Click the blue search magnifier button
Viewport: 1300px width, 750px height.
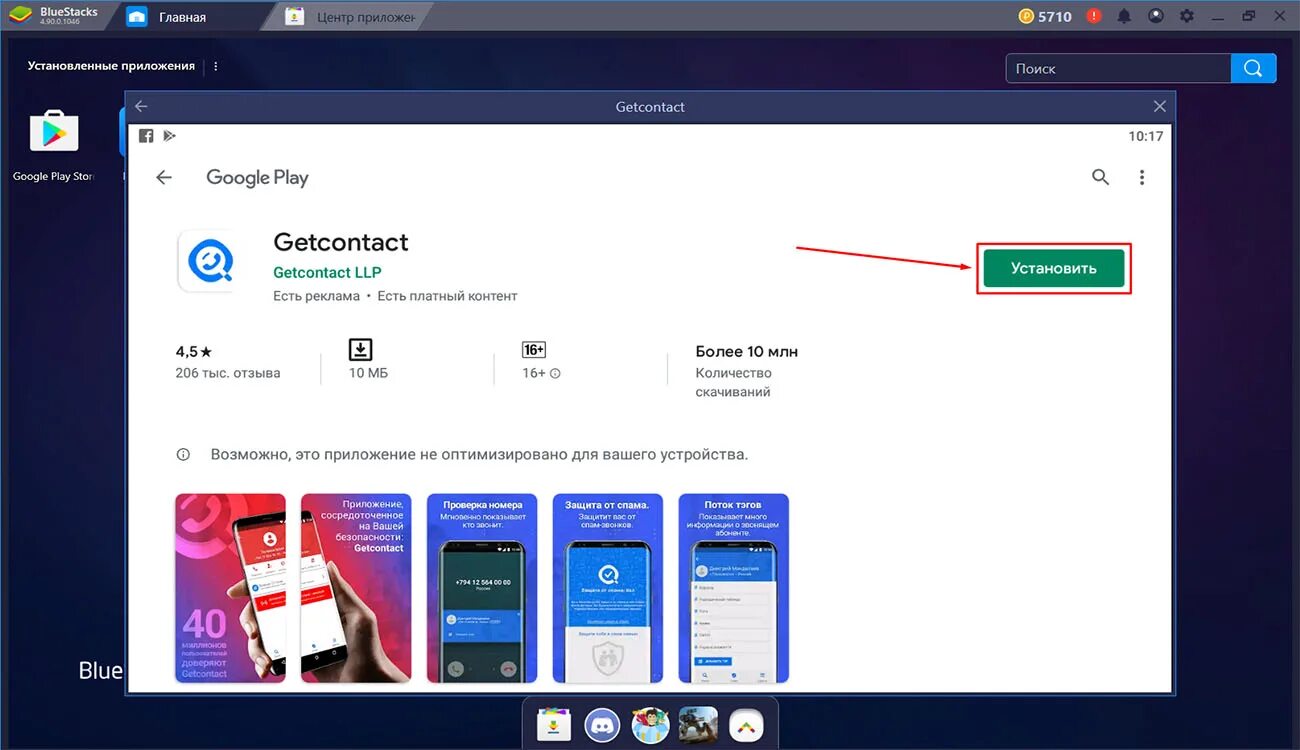(1254, 68)
